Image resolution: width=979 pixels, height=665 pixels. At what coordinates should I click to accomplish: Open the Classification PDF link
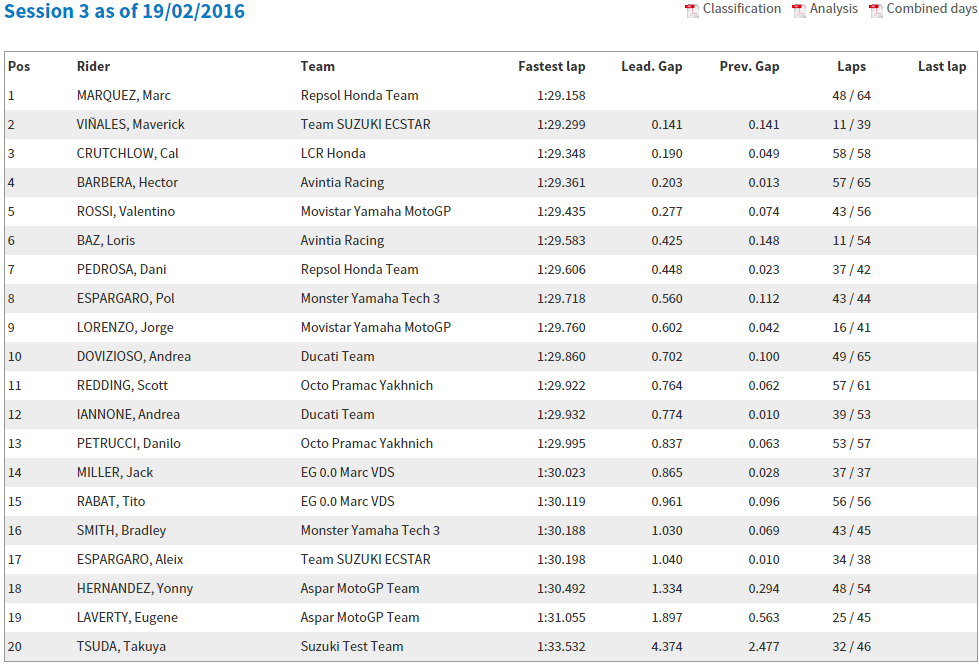742,9
